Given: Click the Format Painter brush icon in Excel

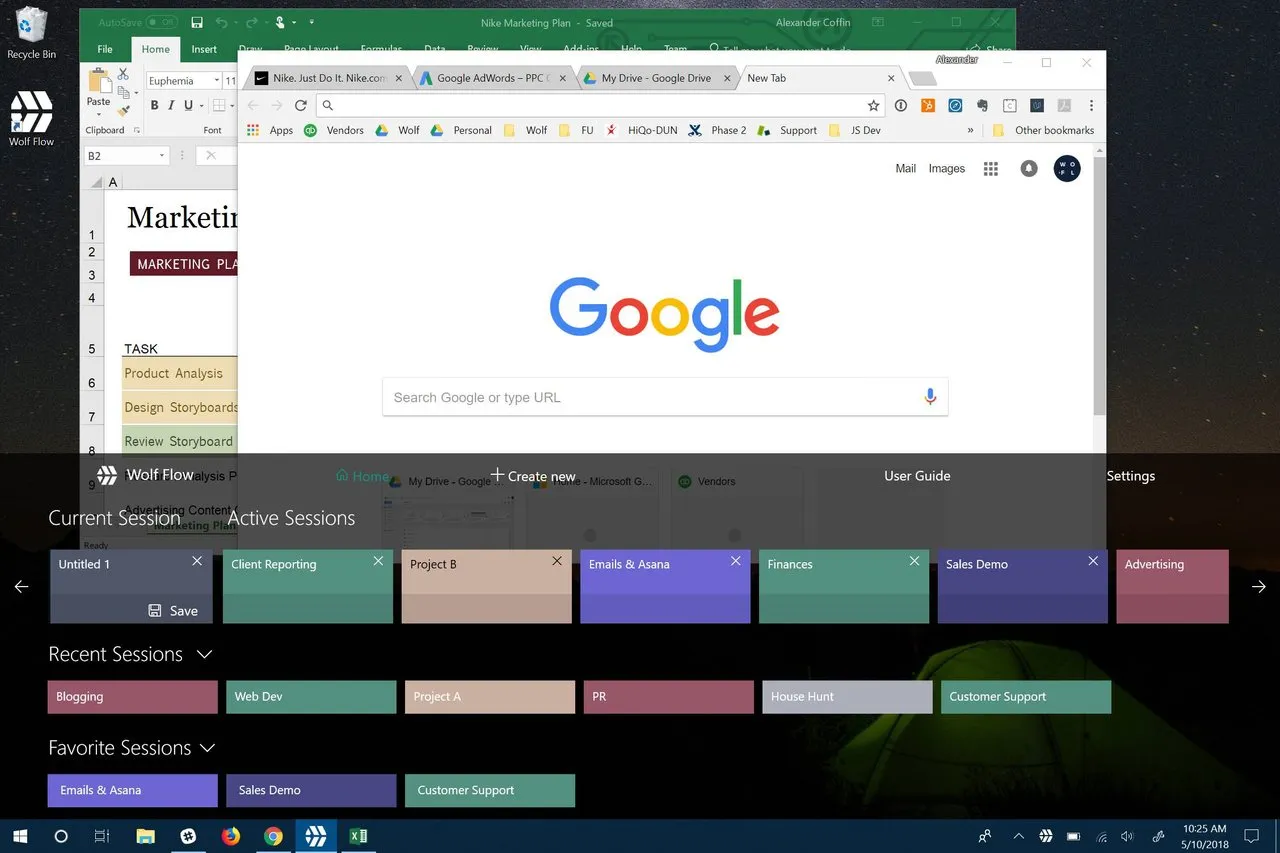Looking at the screenshot, I should (x=123, y=112).
